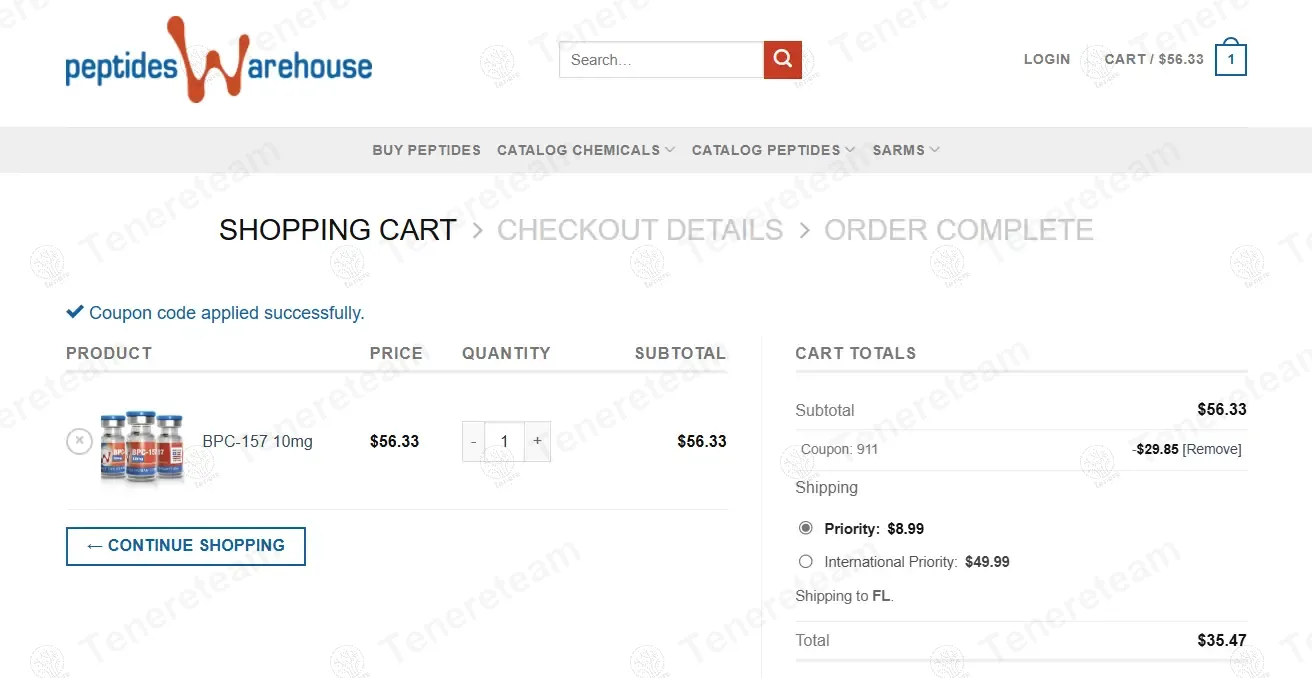
Task: Increase quantity with the plus button
Action: 537,441
